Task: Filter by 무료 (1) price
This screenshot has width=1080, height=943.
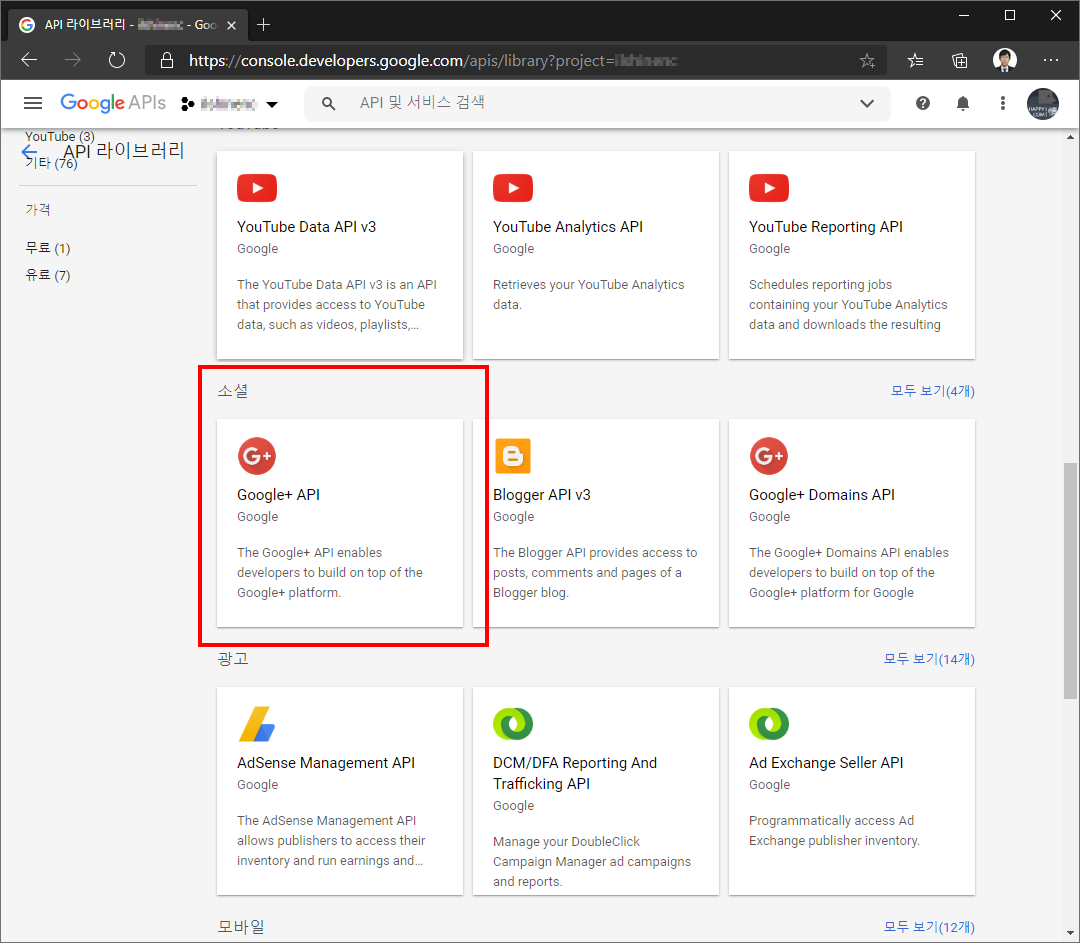Action: pos(48,248)
